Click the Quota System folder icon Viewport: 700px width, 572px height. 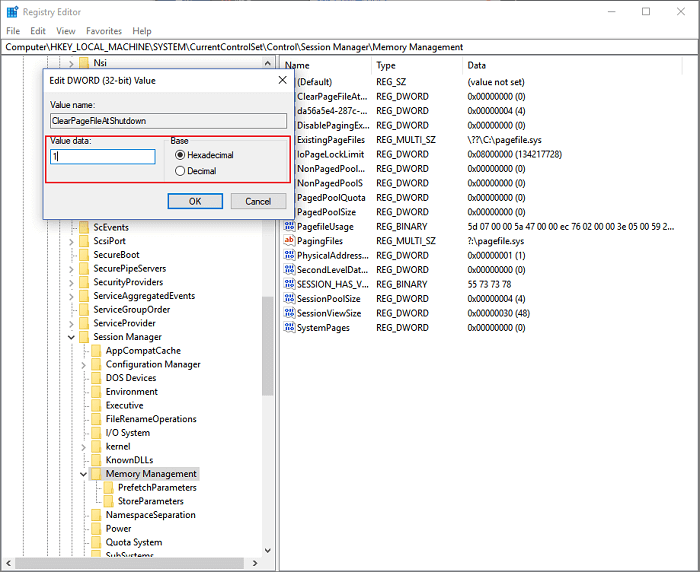pyautogui.click(x=96, y=542)
